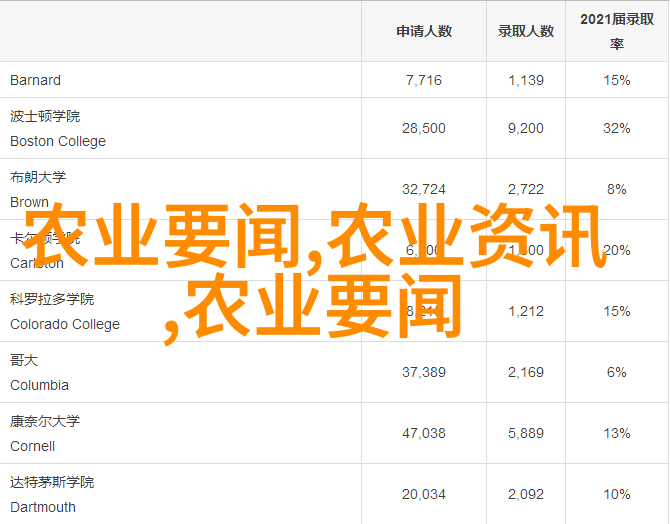Screen dimensions: 670x524
Task: Click Barnard admitted value 1,139
Action: [526, 80]
